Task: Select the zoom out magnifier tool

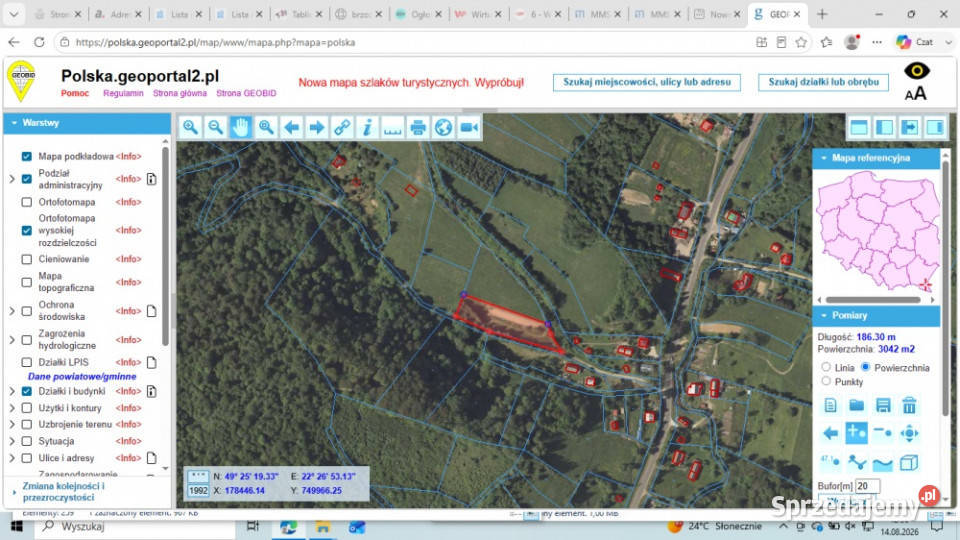Action: [216, 127]
